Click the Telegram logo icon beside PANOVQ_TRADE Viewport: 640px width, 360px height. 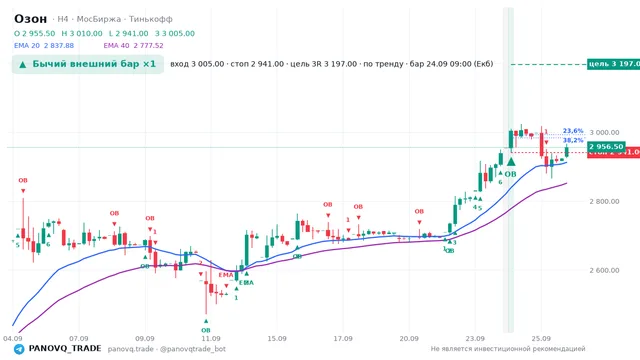pyautogui.click(x=19, y=349)
